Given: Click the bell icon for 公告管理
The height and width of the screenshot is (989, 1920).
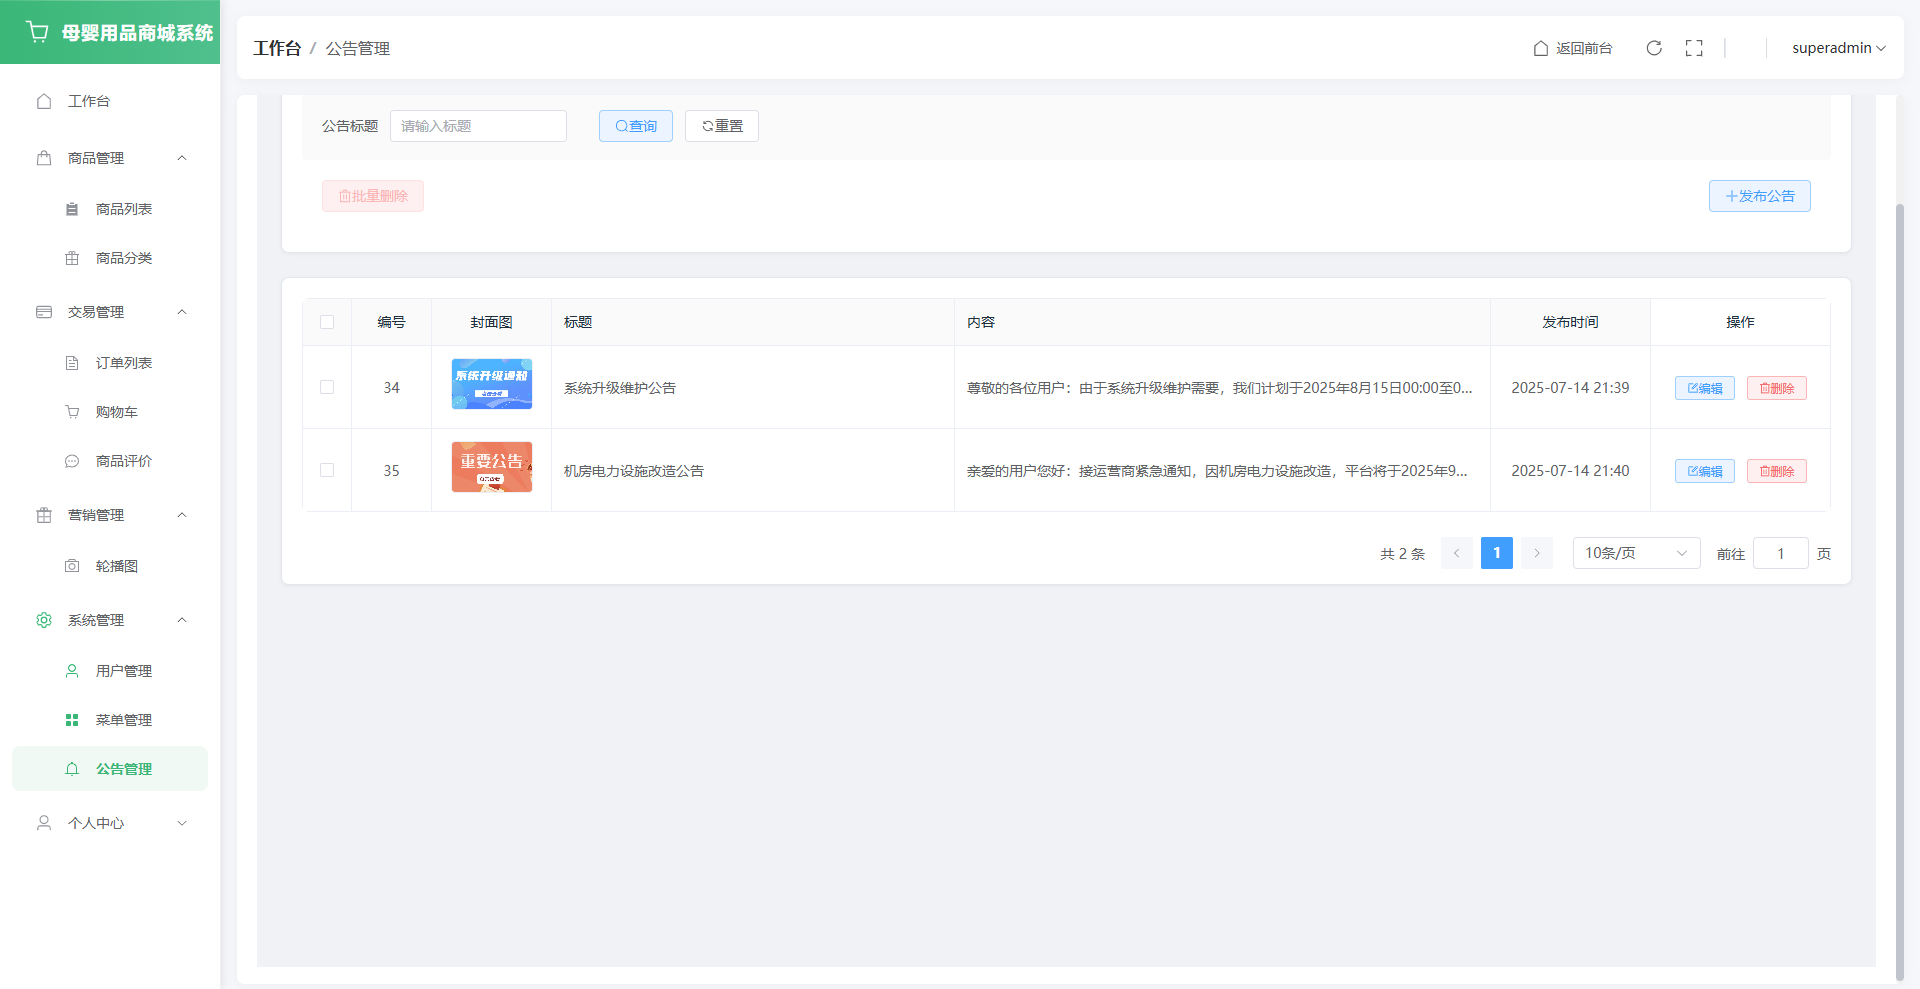Looking at the screenshot, I should tap(72, 769).
